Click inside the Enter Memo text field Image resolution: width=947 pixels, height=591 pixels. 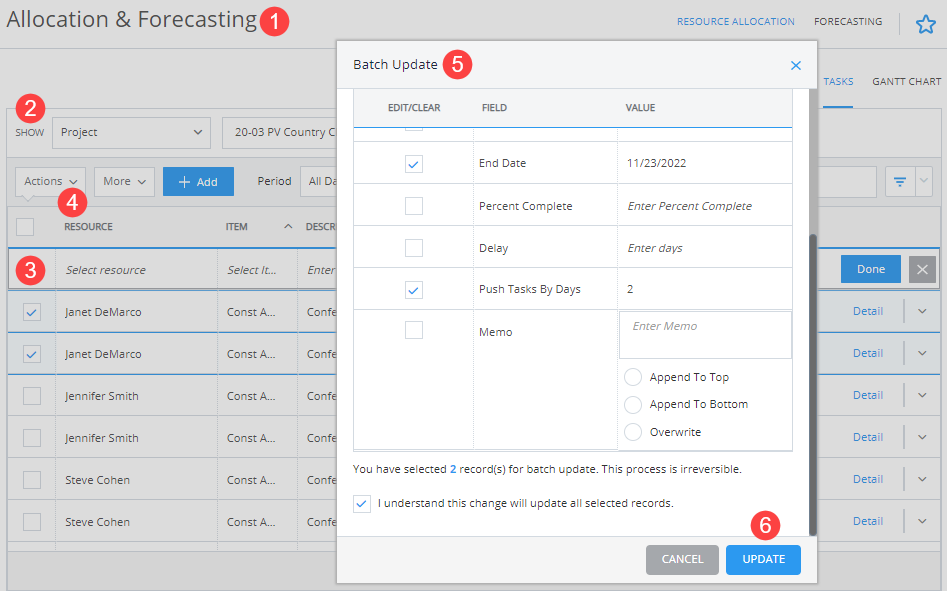[x=704, y=335]
